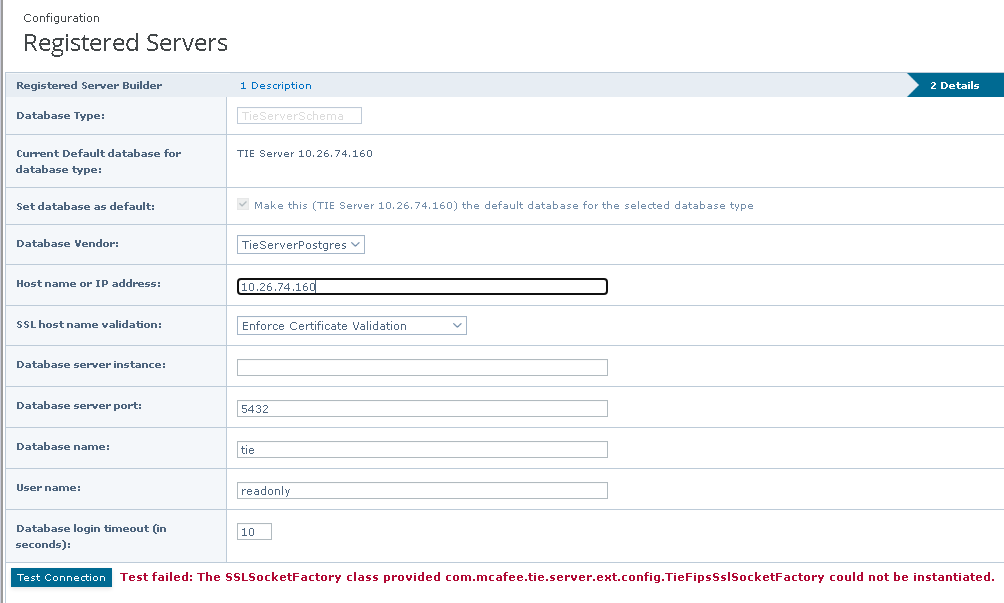Select the Database name input box
1004x603 pixels.
tap(422, 449)
